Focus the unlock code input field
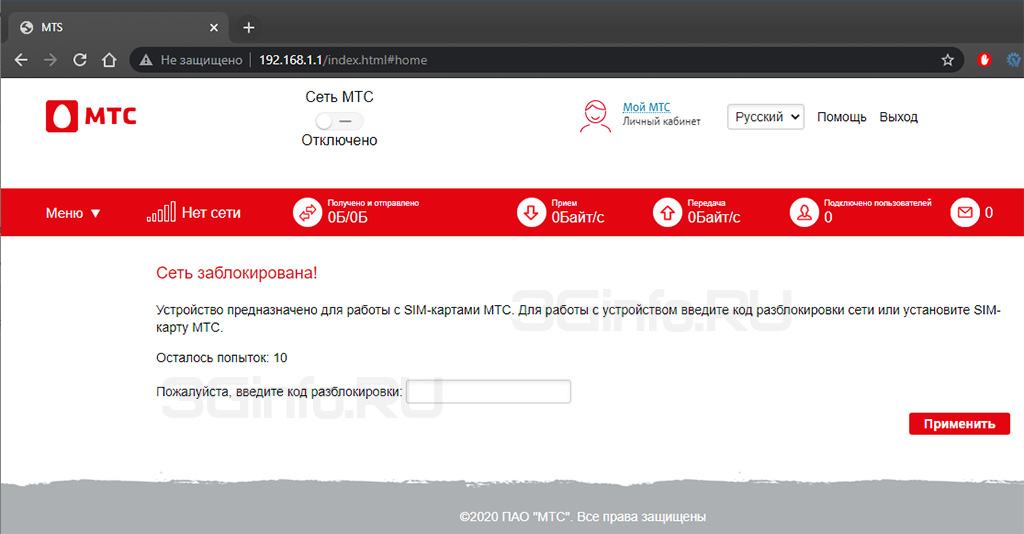Image resolution: width=1024 pixels, height=534 pixels. point(488,392)
